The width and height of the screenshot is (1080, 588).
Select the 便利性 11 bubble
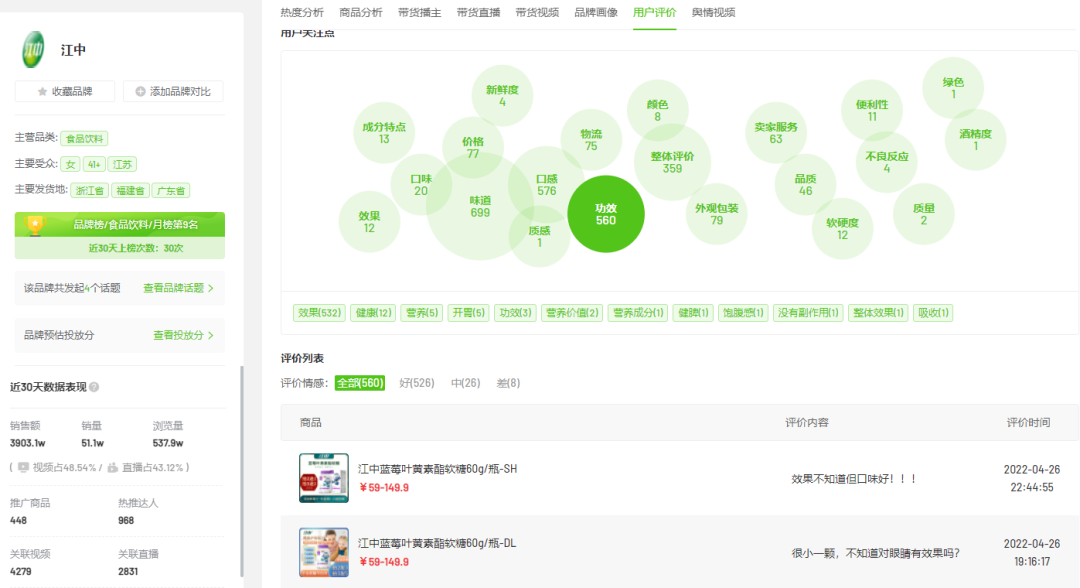pyautogui.click(x=872, y=111)
